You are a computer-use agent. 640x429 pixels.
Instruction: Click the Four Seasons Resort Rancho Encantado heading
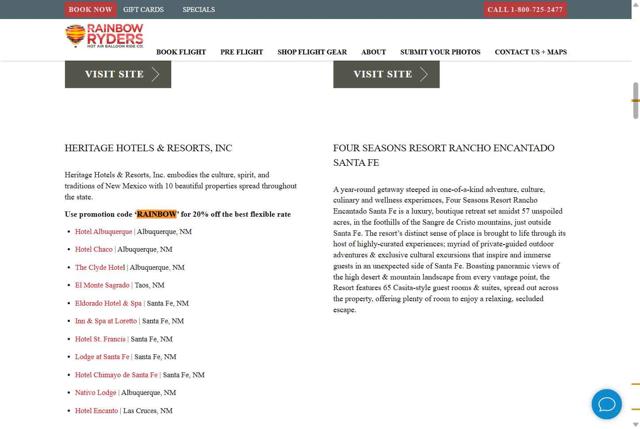coord(444,155)
